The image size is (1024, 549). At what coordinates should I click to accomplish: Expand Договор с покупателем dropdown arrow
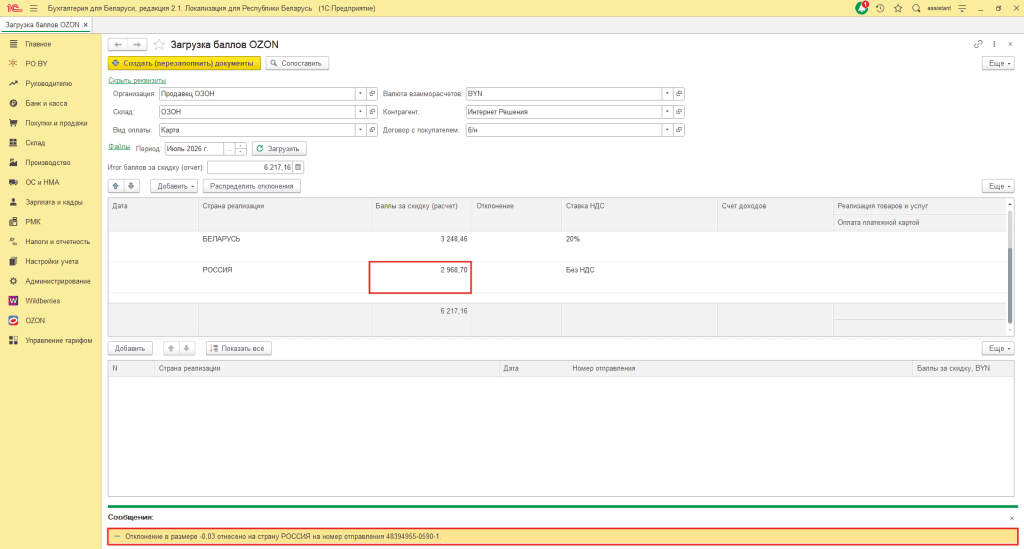(x=667, y=130)
